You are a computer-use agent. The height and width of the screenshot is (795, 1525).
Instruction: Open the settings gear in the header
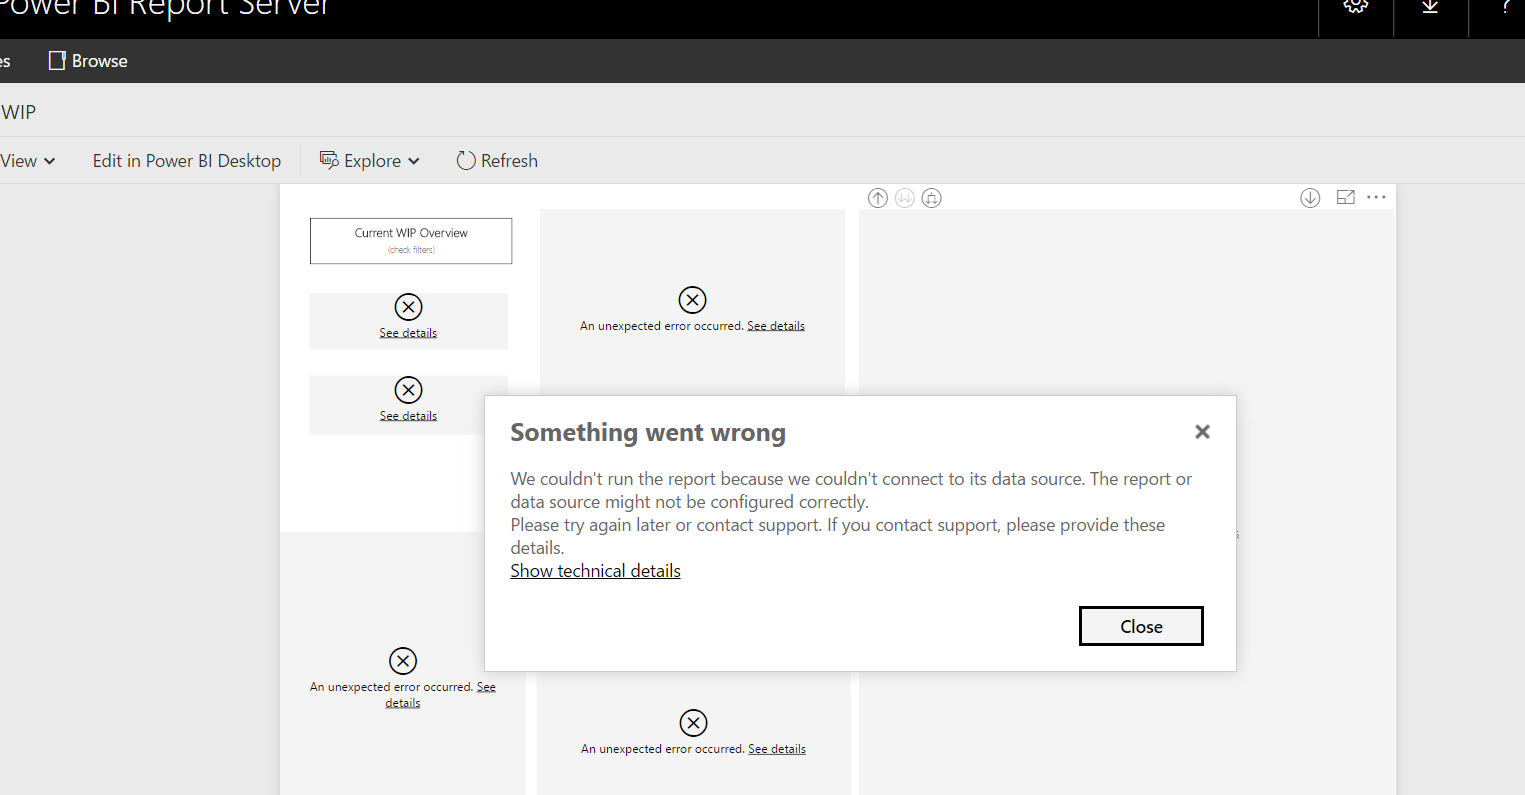pyautogui.click(x=1356, y=6)
